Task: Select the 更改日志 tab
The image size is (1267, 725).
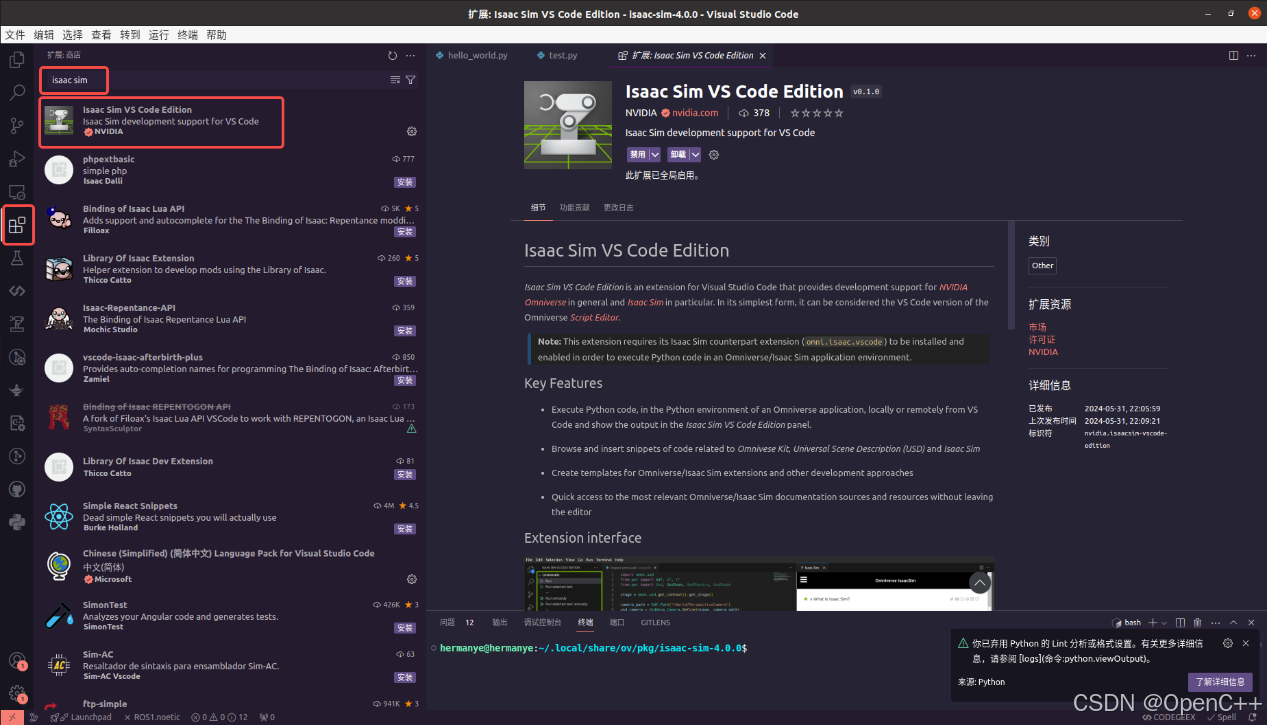Action: [618, 207]
